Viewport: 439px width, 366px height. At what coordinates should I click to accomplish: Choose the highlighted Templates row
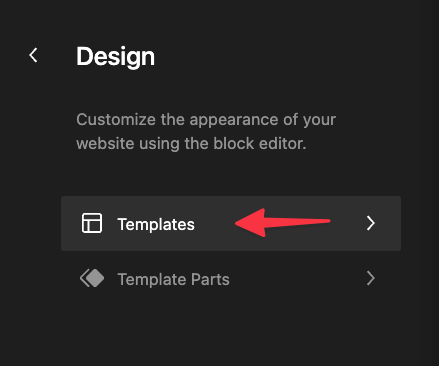pos(231,223)
